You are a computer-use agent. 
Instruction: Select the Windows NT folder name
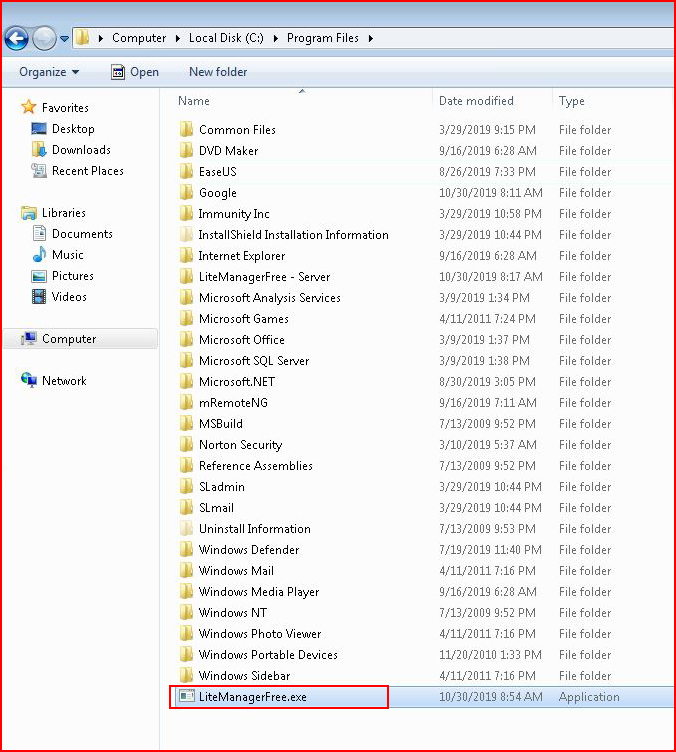(233, 612)
